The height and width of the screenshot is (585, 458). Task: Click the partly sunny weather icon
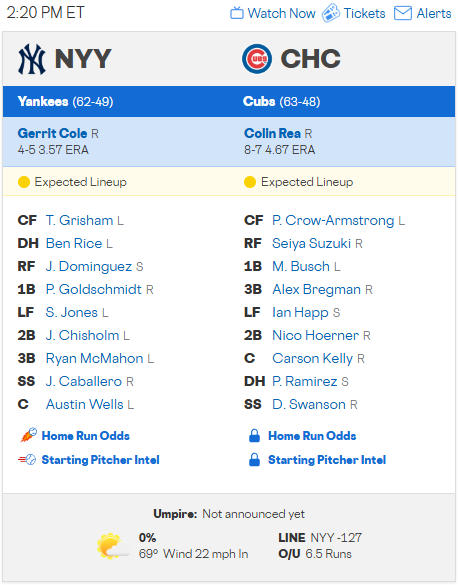[112, 546]
